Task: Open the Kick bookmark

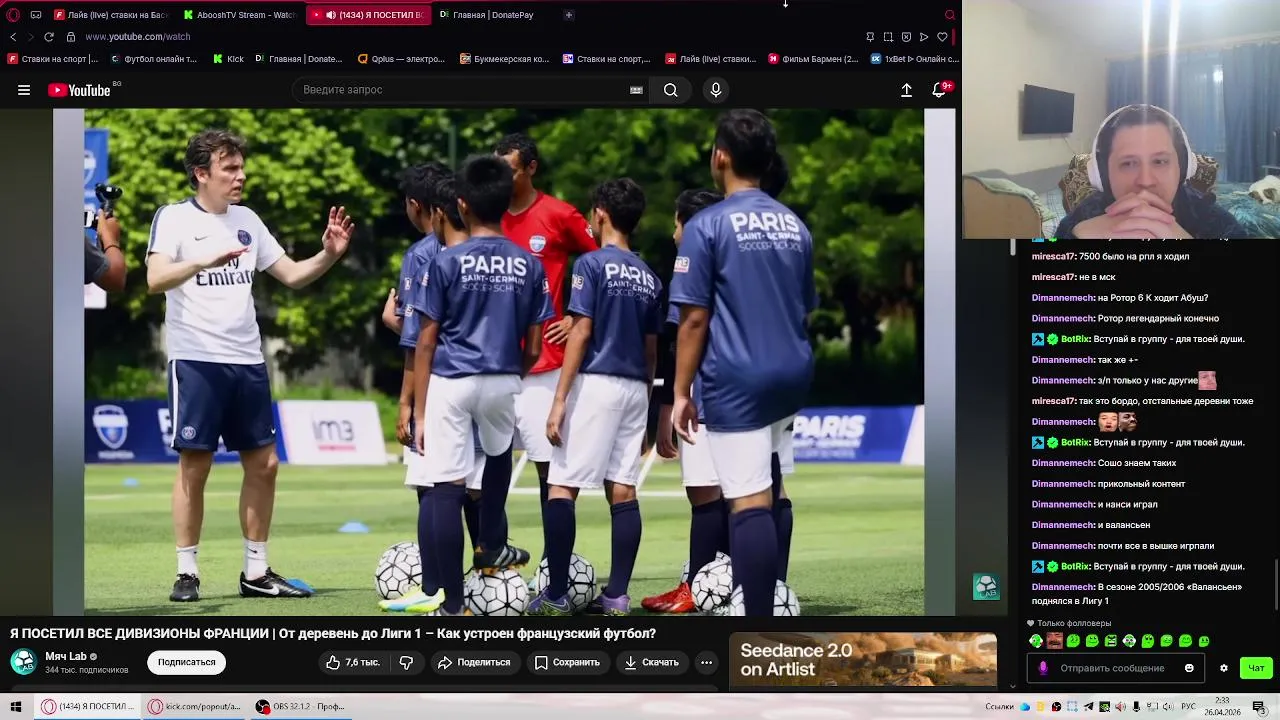Action: (229, 59)
